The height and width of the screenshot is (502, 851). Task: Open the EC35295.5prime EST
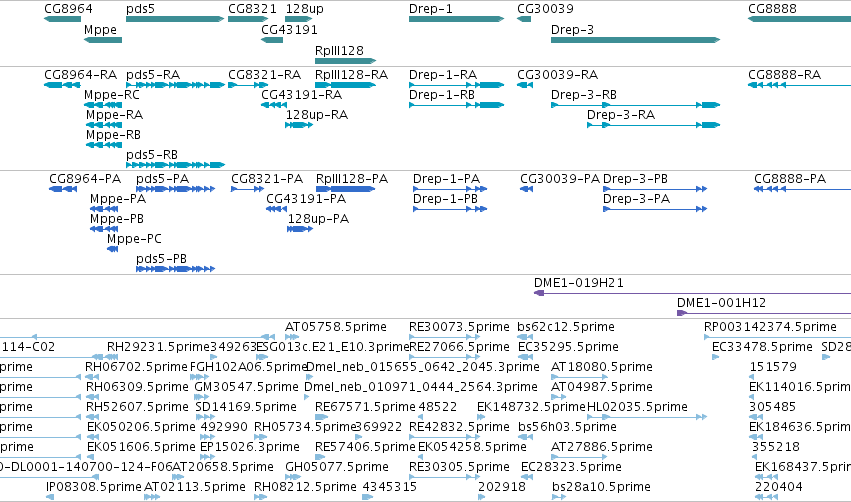pos(525,357)
